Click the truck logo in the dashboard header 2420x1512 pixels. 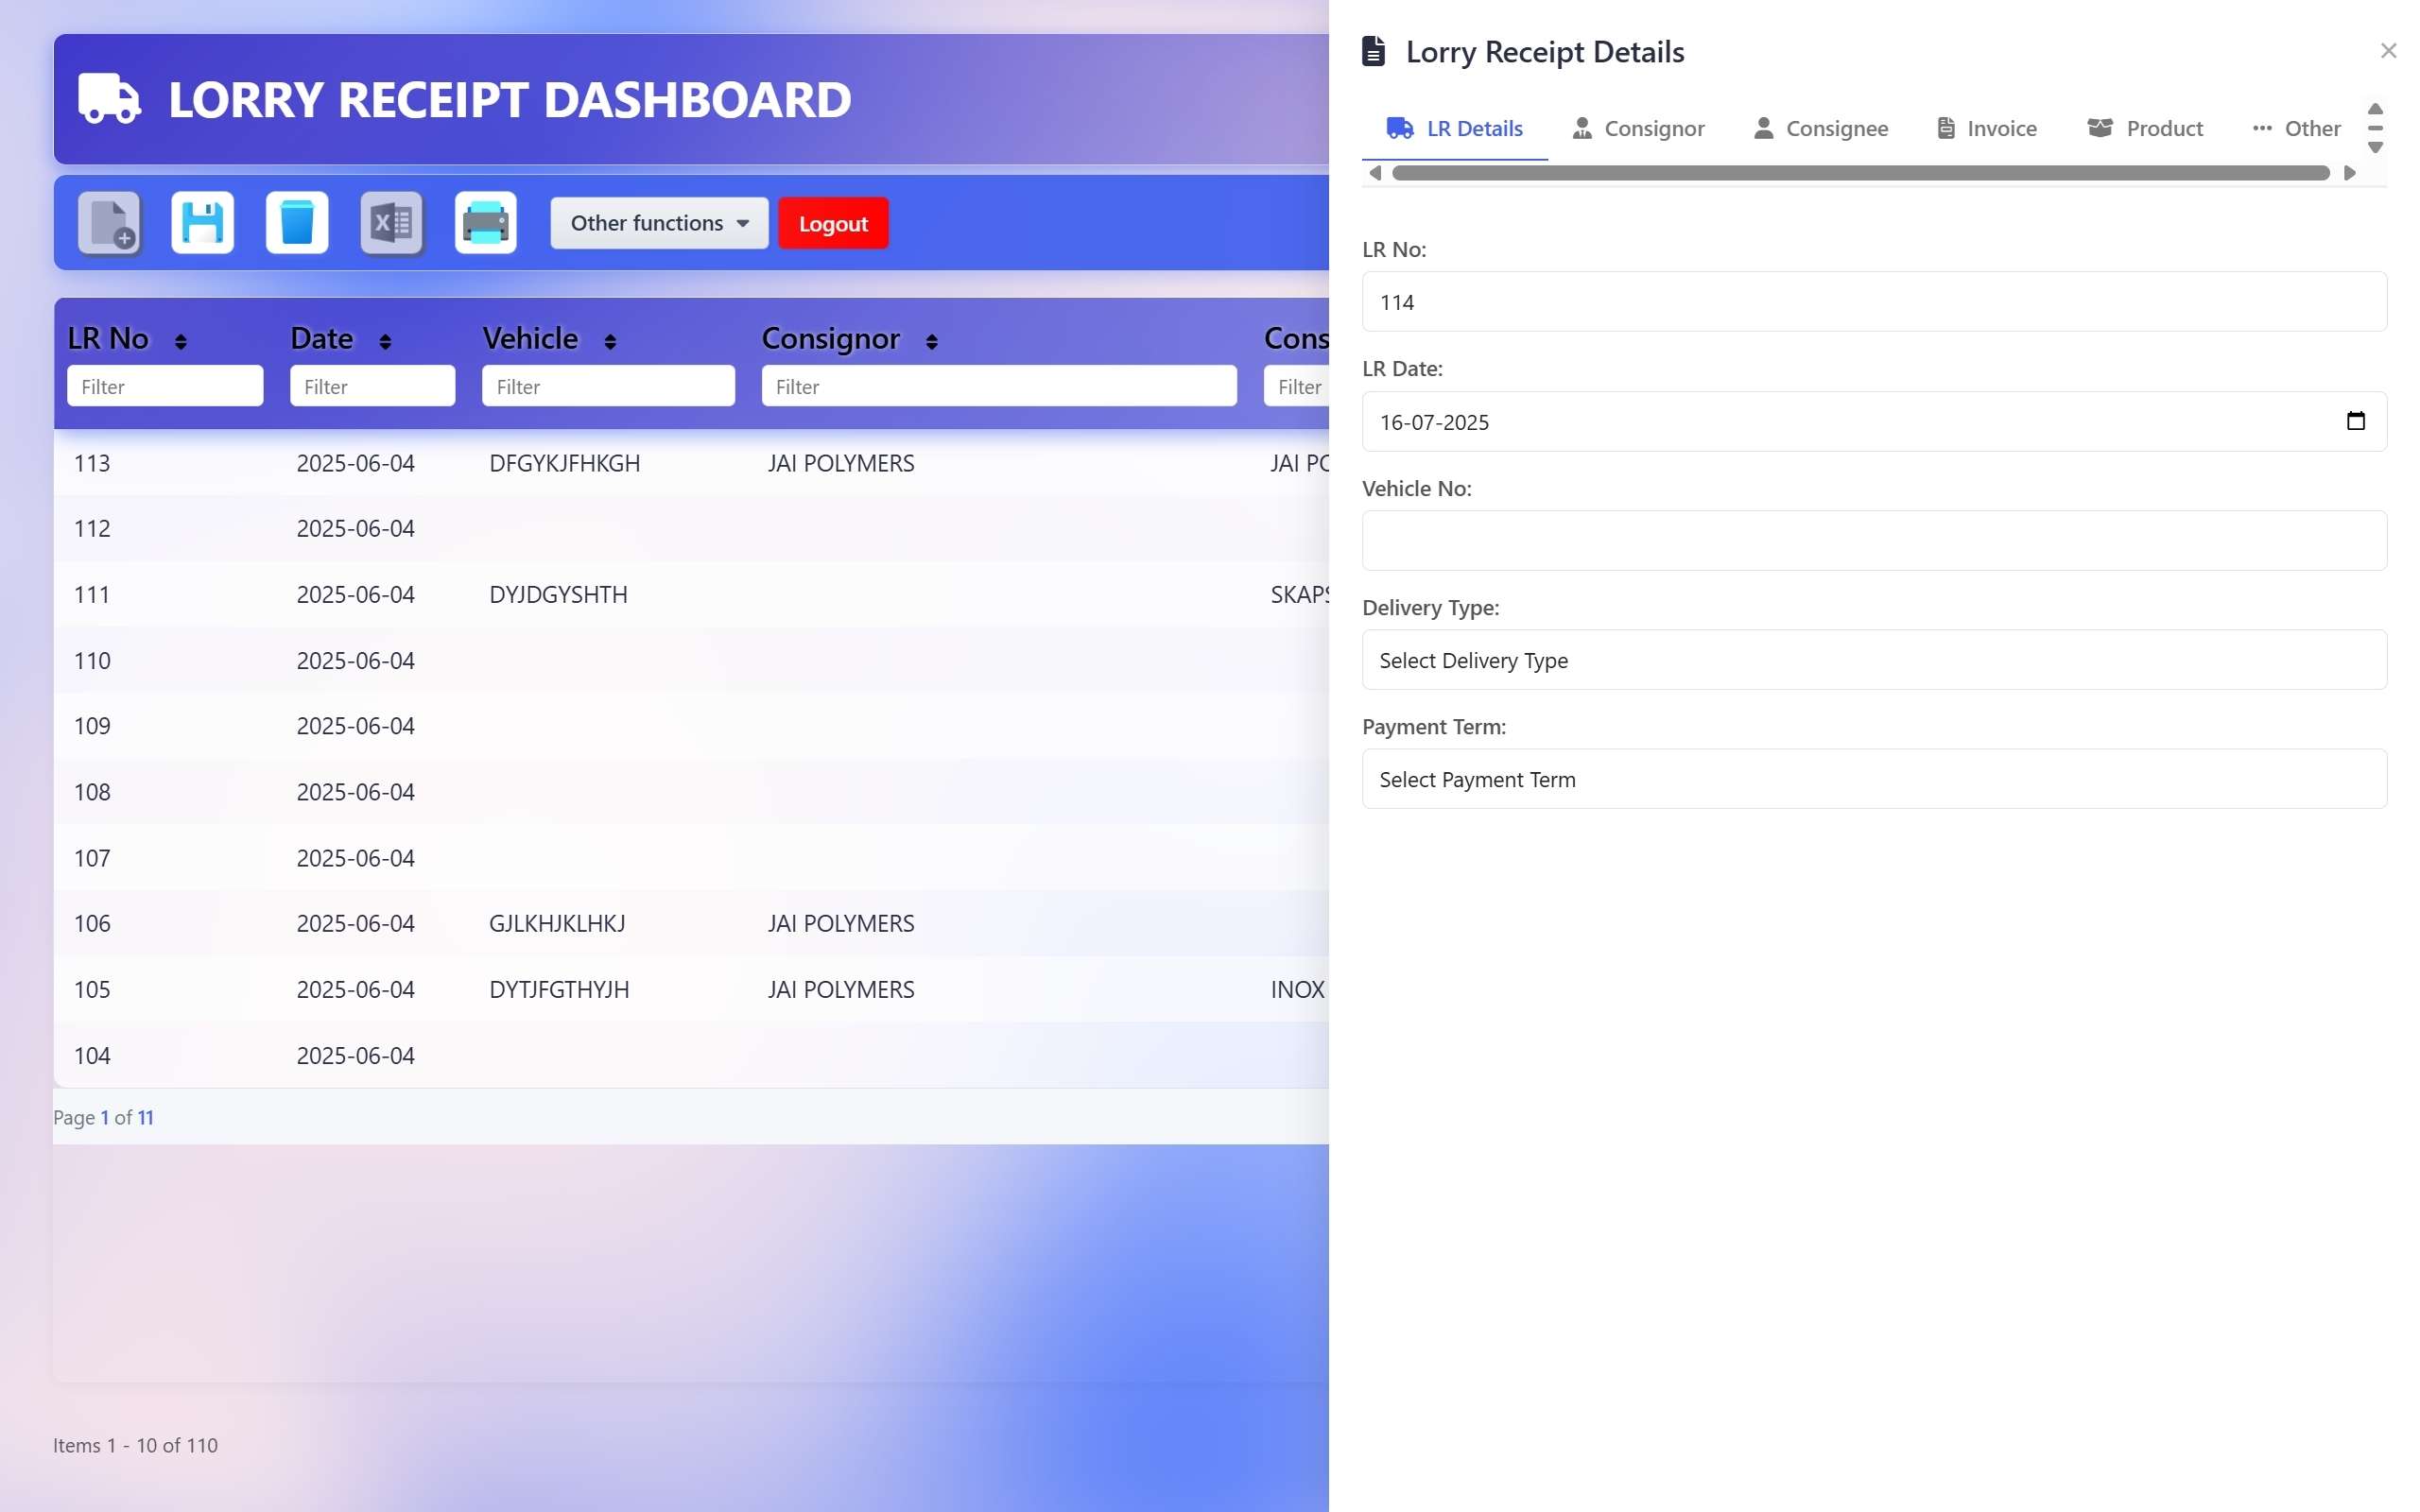[109, 99]
